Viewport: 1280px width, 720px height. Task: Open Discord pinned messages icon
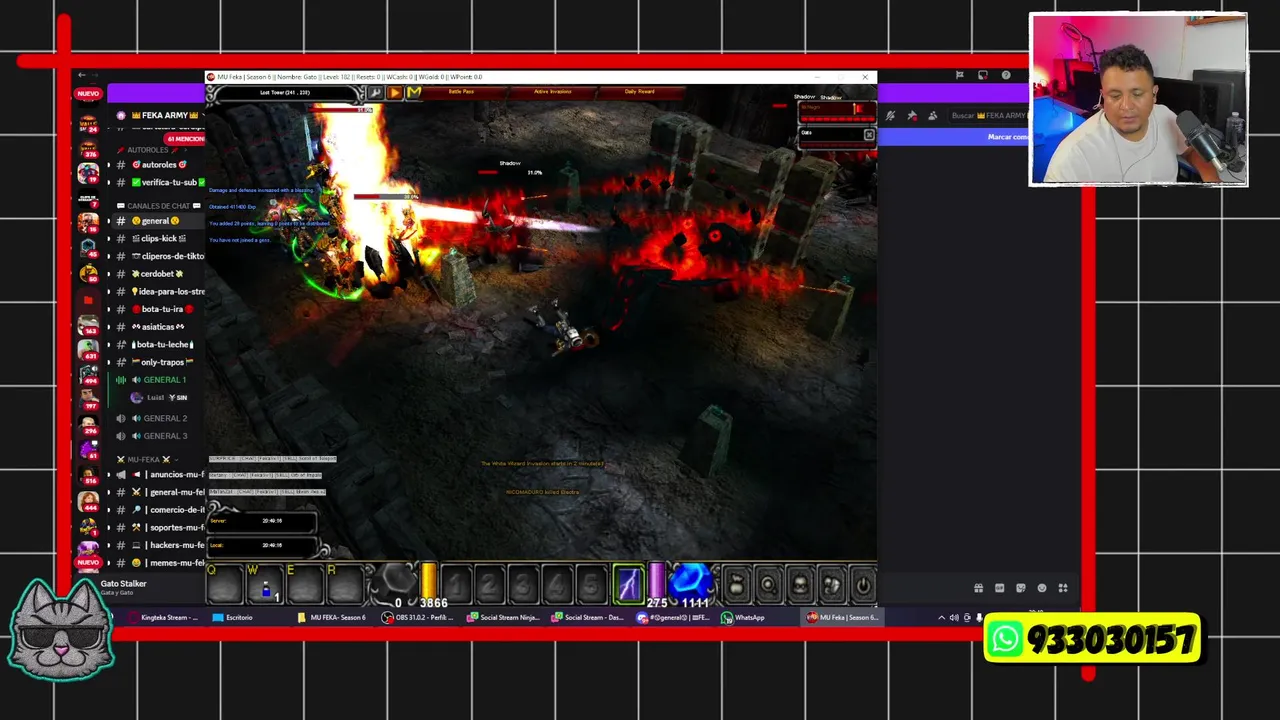click(x=912, y=116)
